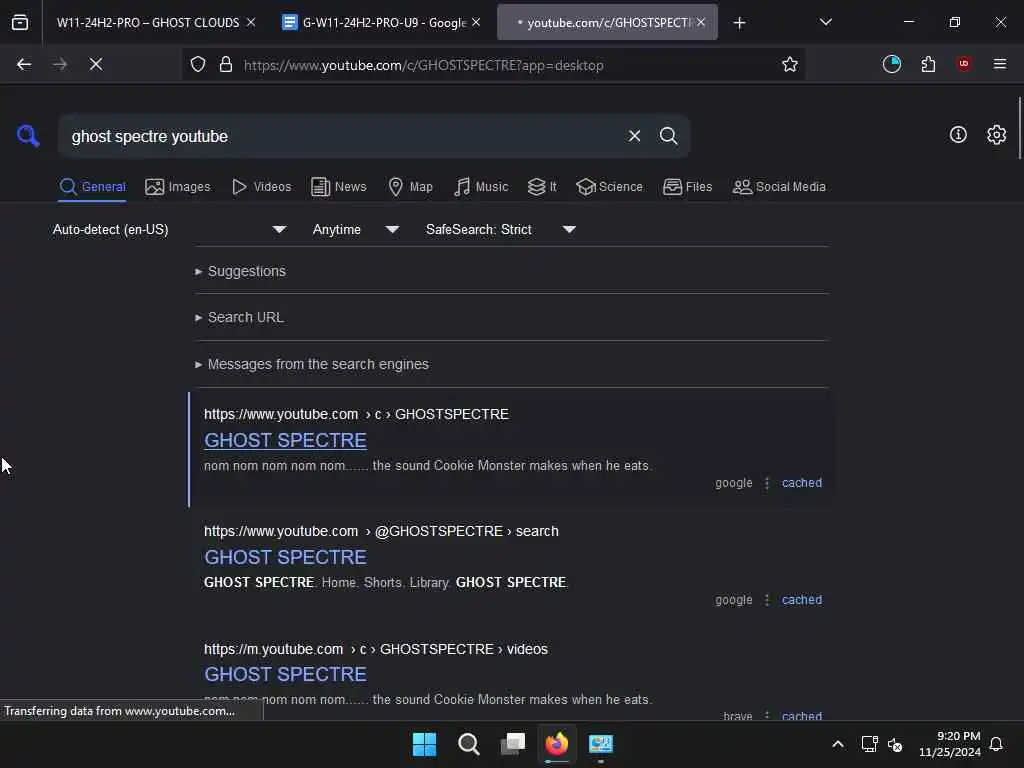Open Task View on taskbar
The height and width of the screenshot is (768, 1024).
(x=513, y=744)
